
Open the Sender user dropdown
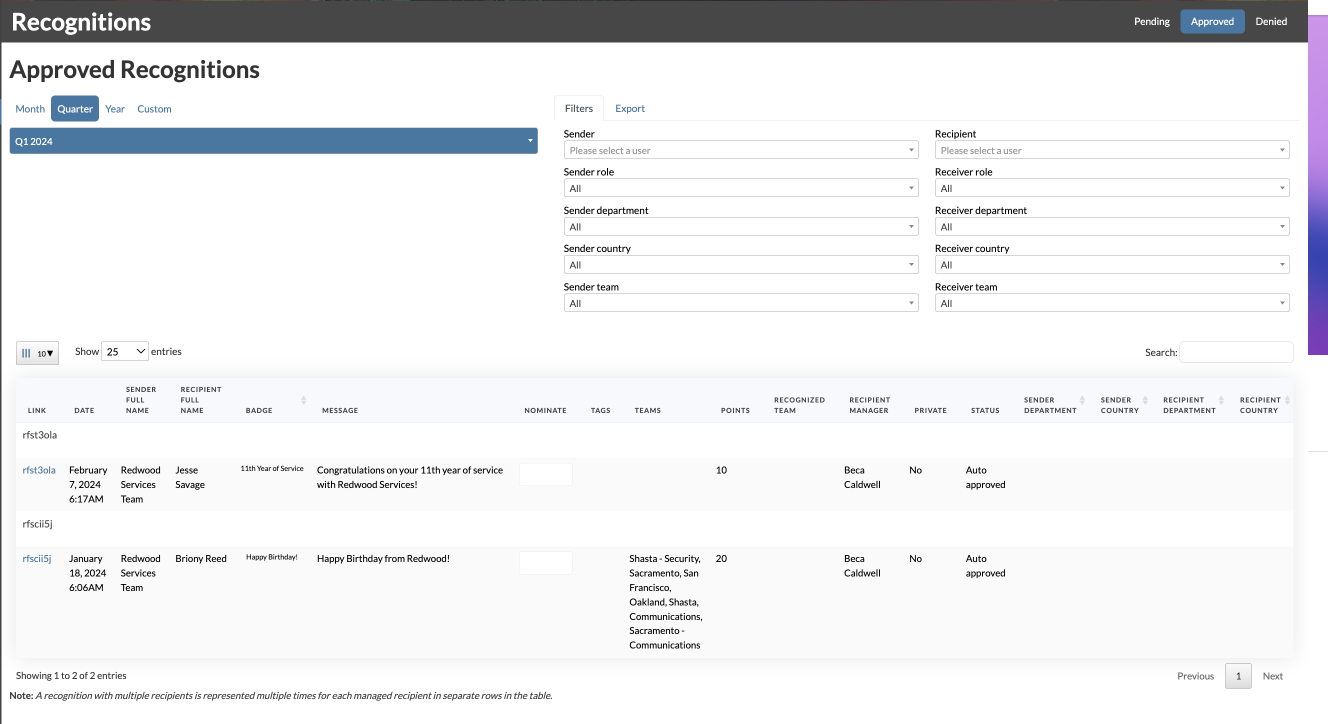741,150
